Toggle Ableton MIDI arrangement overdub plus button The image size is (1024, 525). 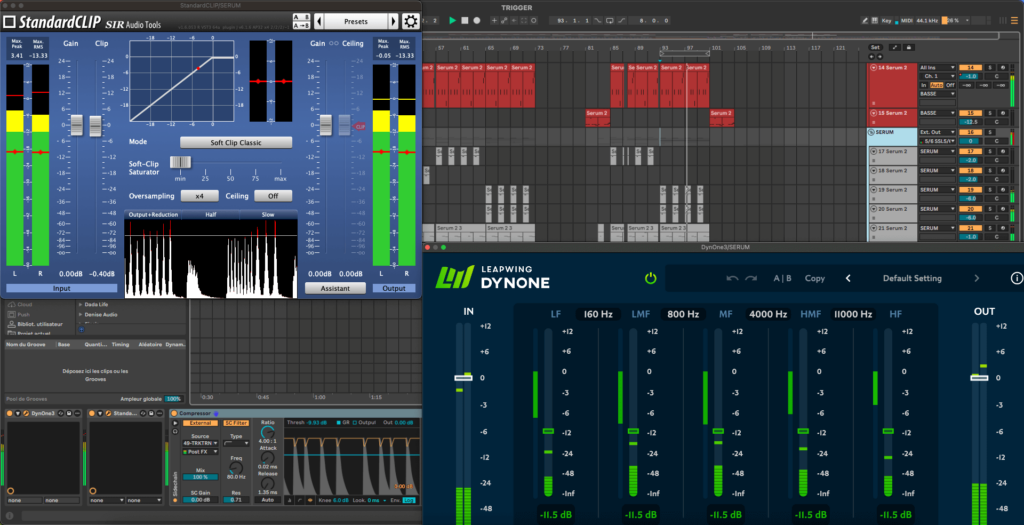[494, 20]
